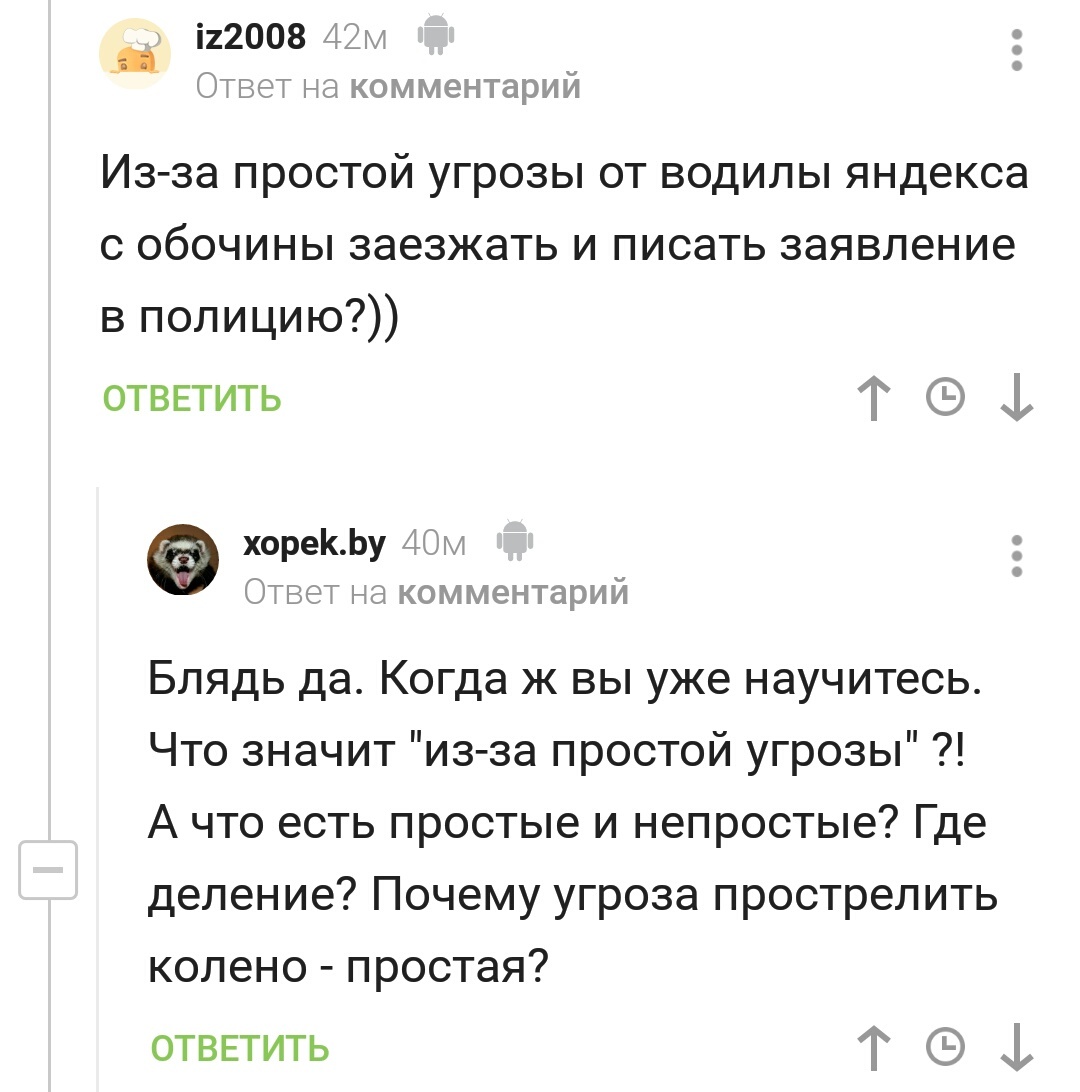Click the username хорек.by
The width and height of the screenshot is (1080, 1092).
click(x=315, y=543)
